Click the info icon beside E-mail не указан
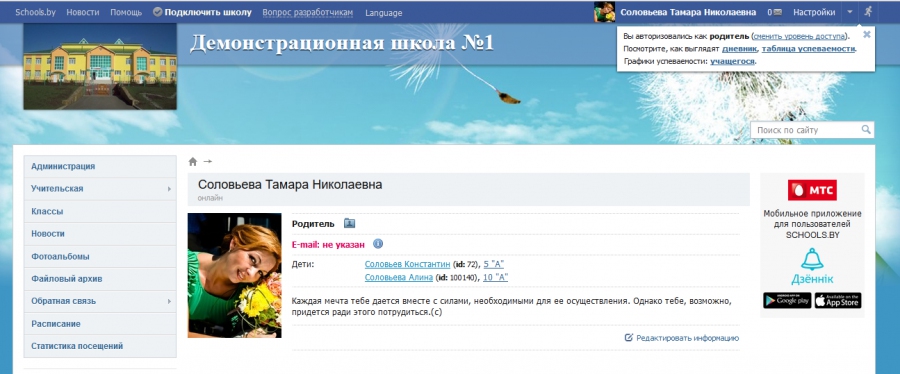Viewport: 900px width, 374px height. (x=378, y=244)
